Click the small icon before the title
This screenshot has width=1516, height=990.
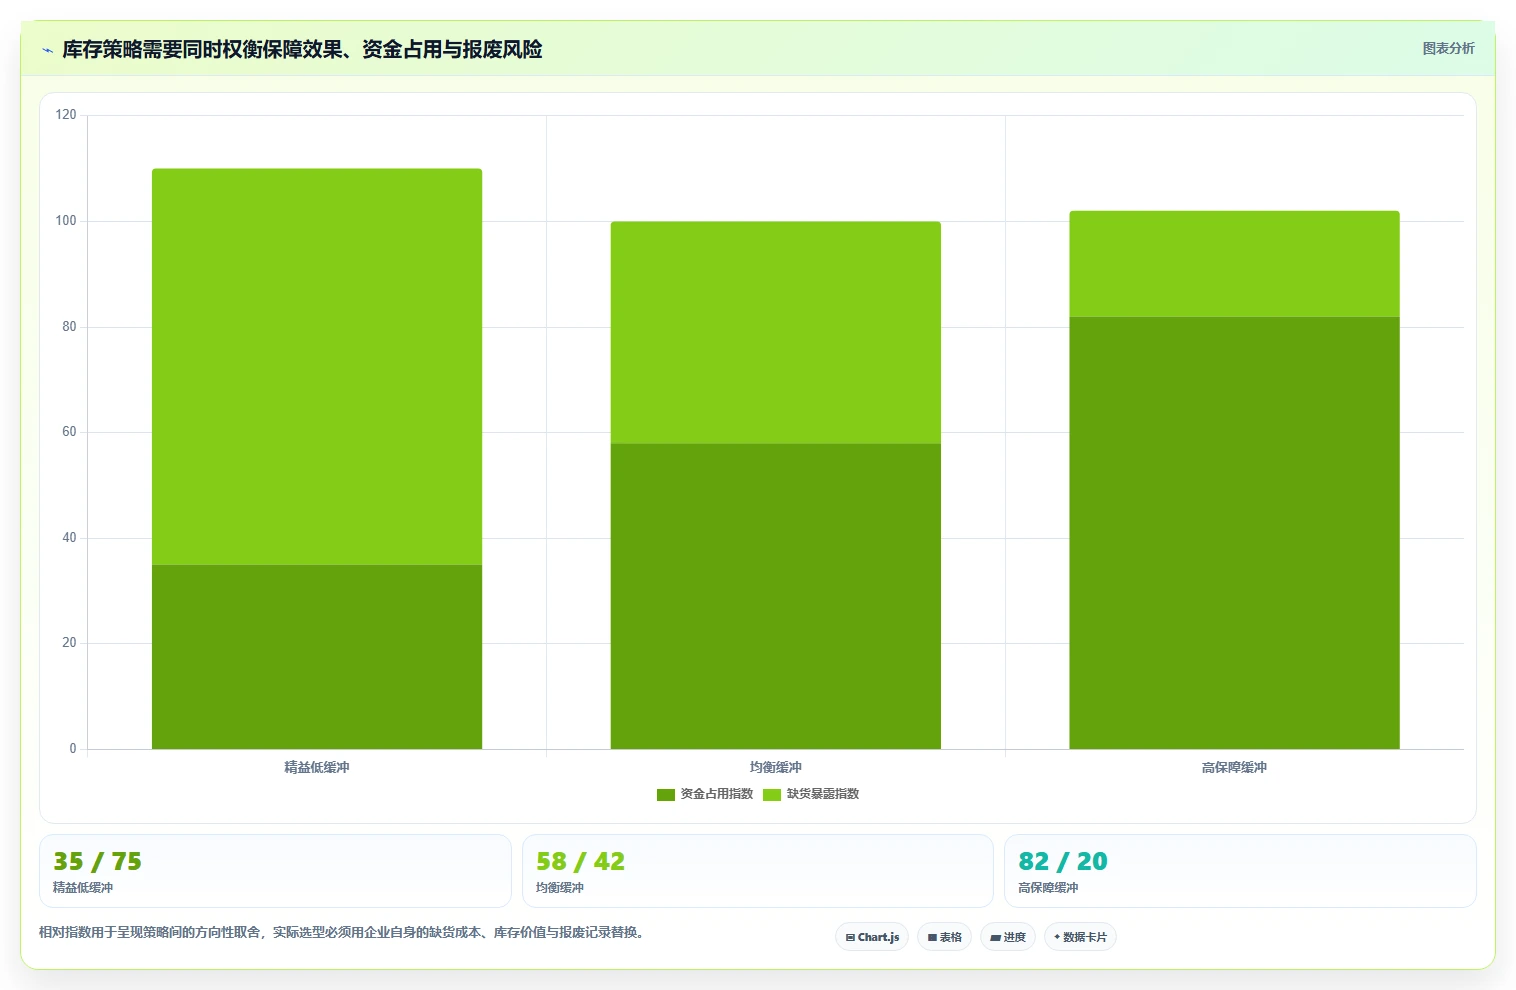47,50
